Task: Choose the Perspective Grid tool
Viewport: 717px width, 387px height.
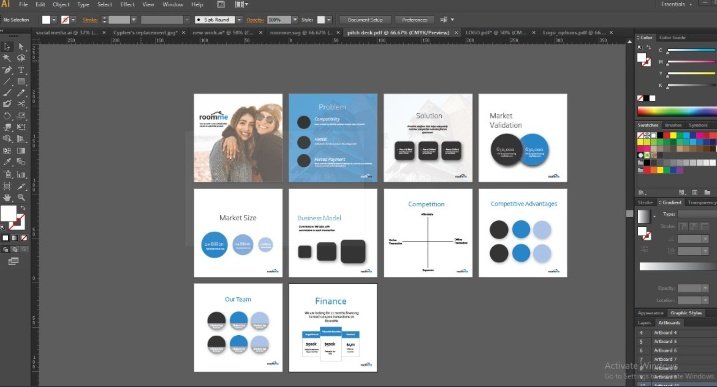Action: [21, 139]
